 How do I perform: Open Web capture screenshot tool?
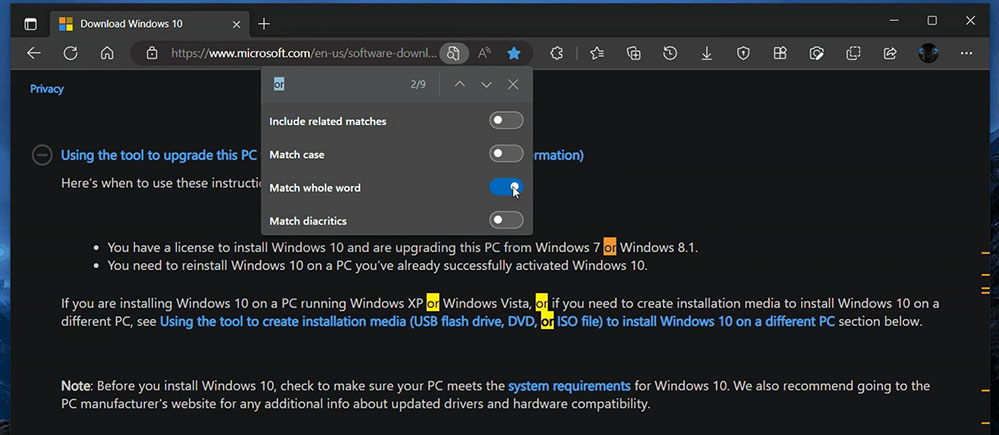point(817,53)
